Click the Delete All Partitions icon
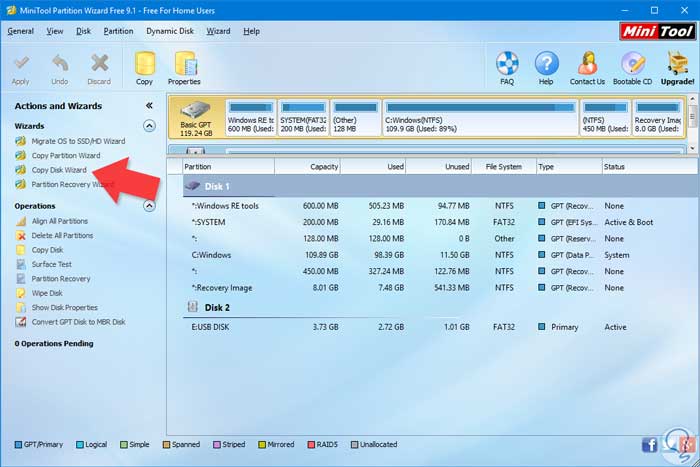The height and width of the screenshot is (467, 700). click(x=21, y=235)
